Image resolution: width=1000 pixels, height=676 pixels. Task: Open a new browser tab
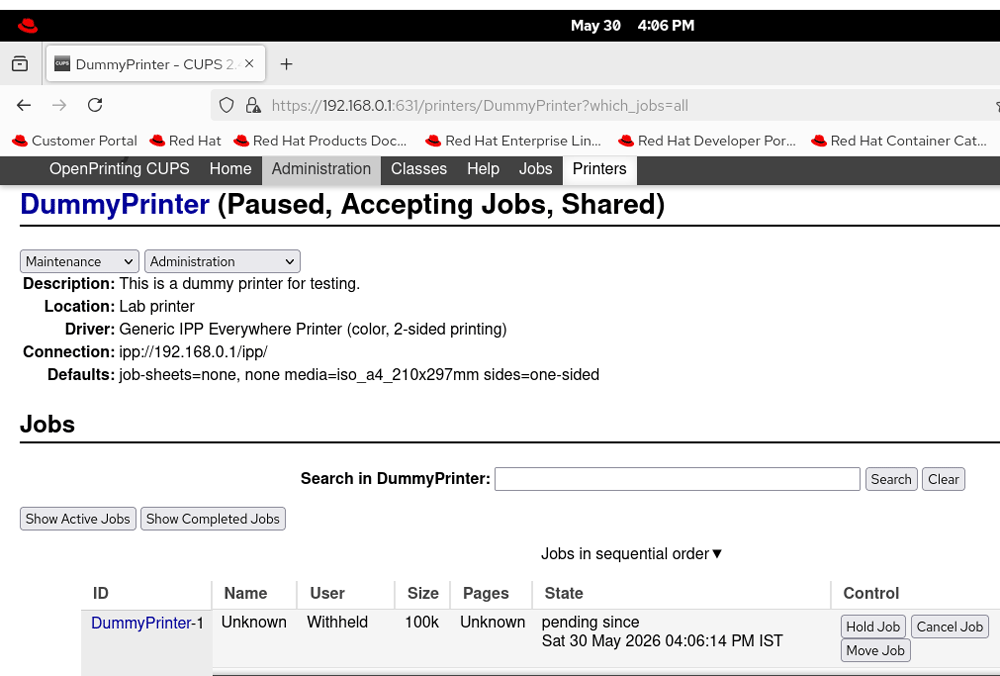286,64
